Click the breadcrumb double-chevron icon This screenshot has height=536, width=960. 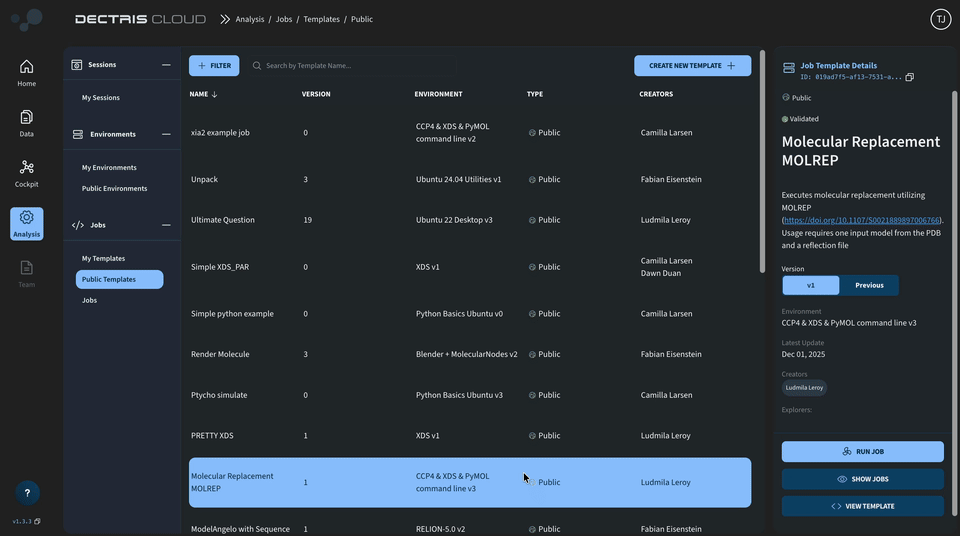coord(225,19)
